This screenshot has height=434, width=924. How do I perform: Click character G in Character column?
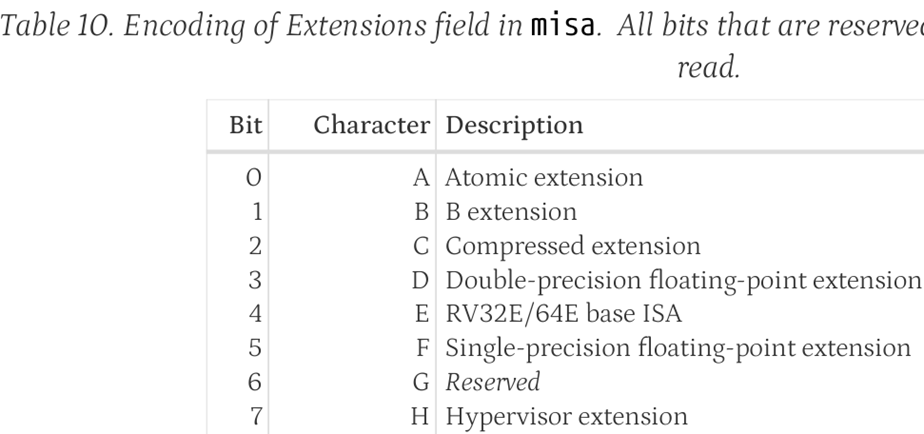(x=421, y=382)
